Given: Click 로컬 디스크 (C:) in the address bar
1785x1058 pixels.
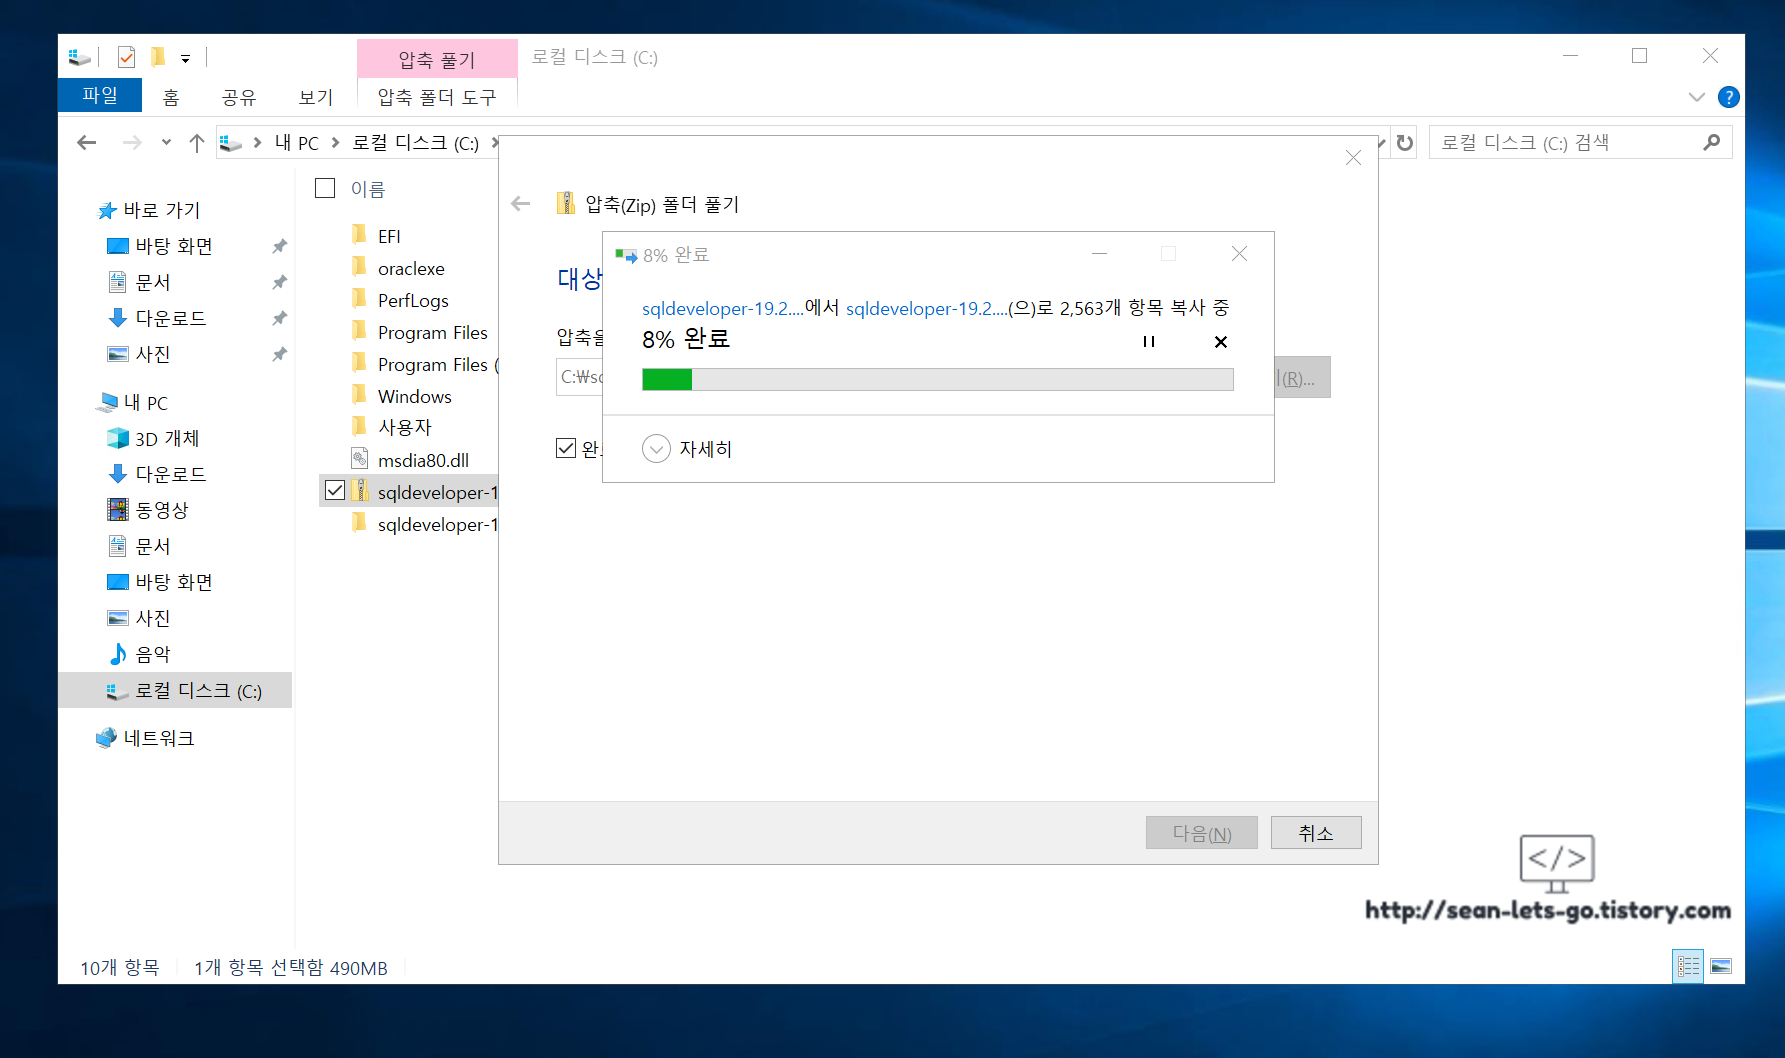Looking at the screenshot, I should (x=415, y=143).
